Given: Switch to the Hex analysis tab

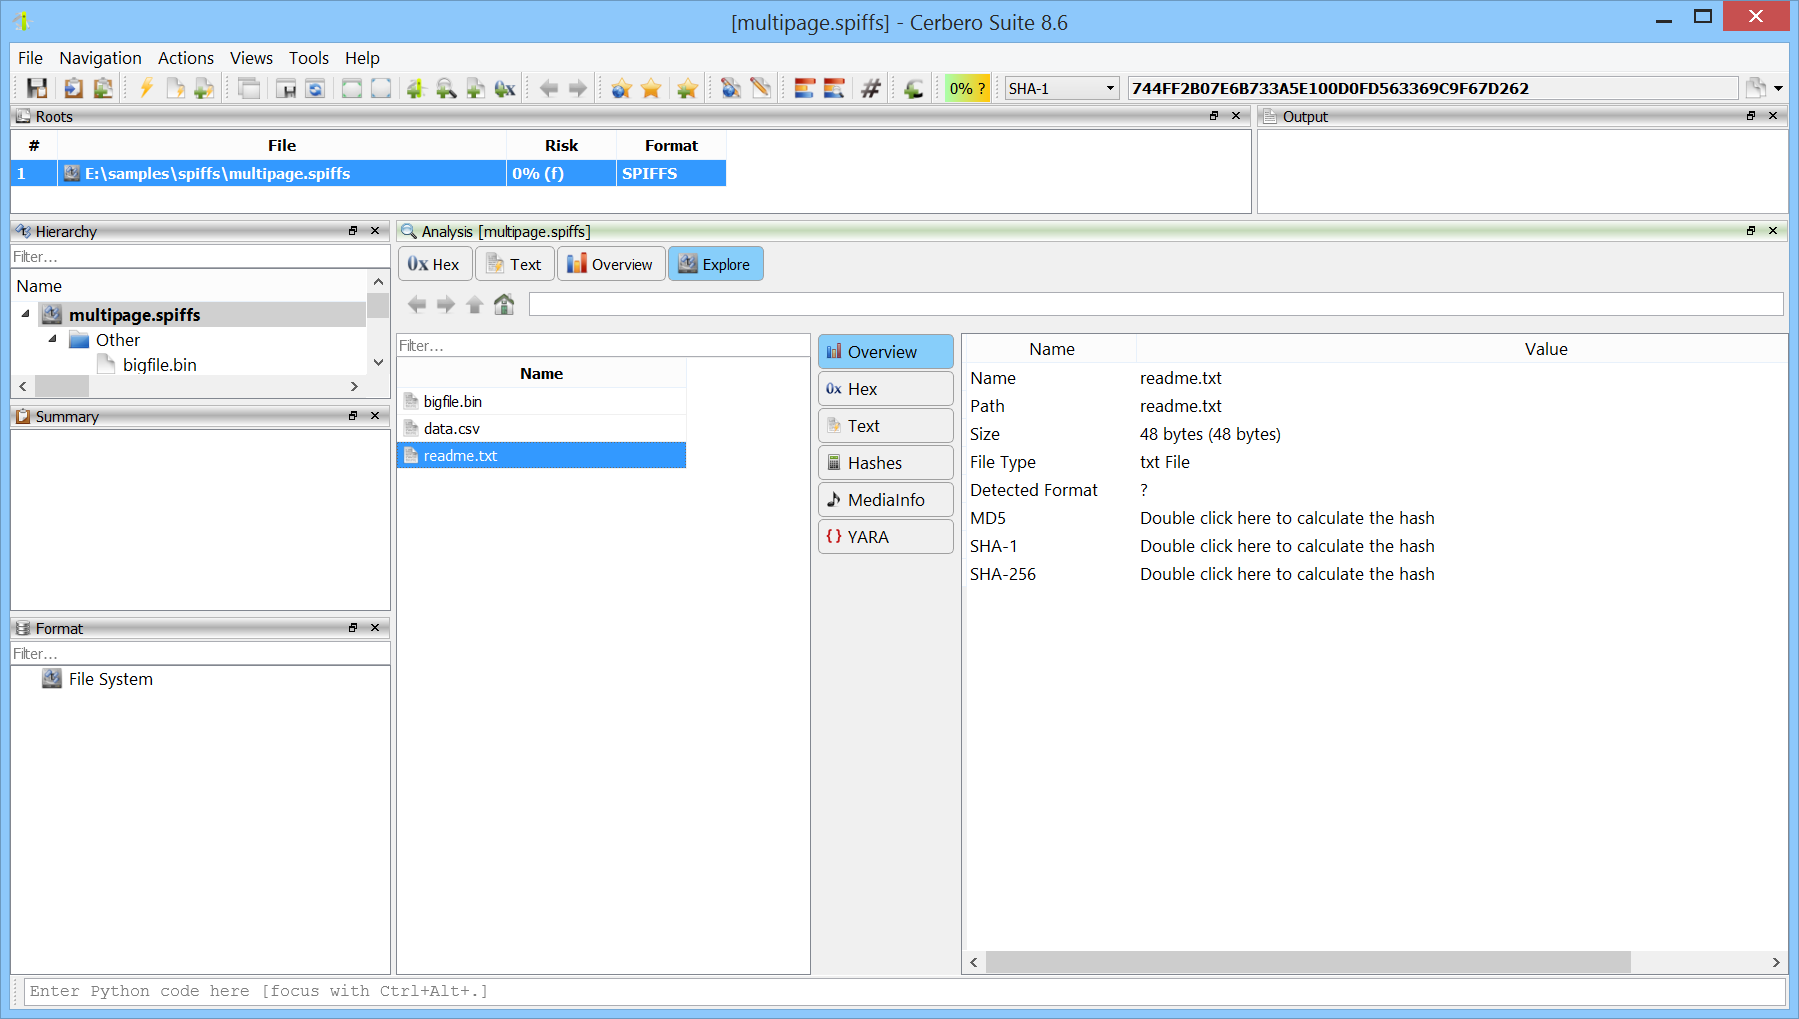Looking at the screenshot, I should click(434, 264).
